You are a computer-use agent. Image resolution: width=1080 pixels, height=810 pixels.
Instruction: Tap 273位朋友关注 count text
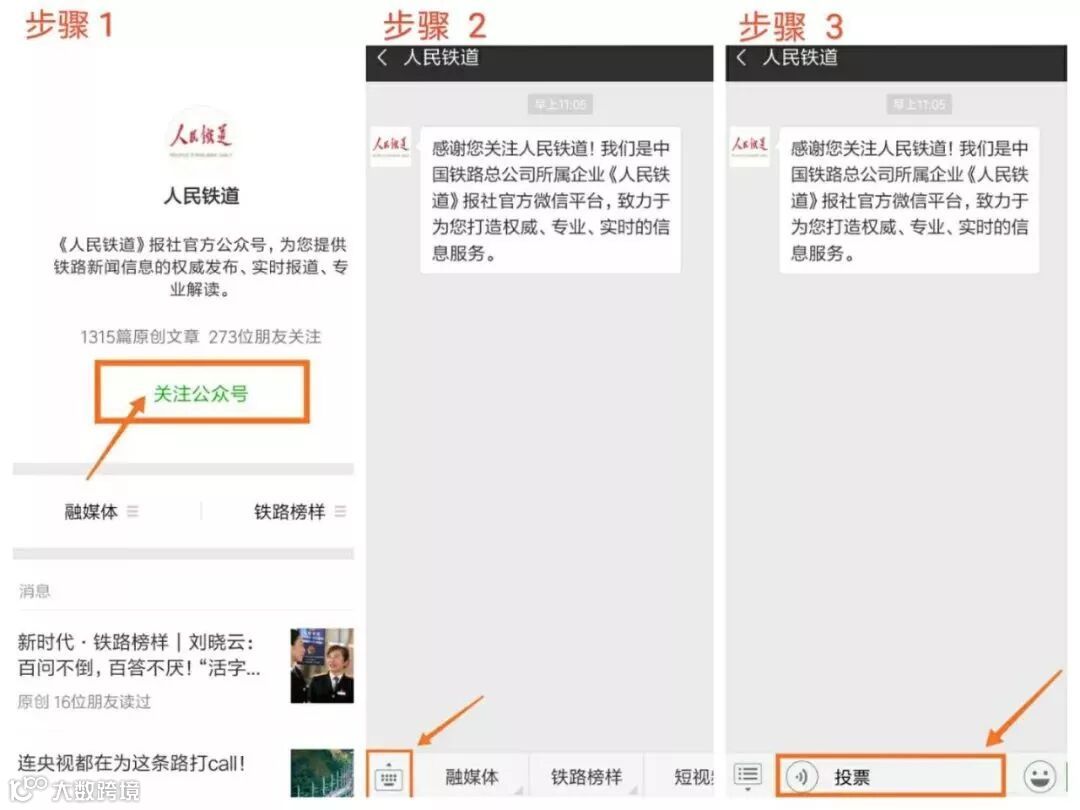265,337
